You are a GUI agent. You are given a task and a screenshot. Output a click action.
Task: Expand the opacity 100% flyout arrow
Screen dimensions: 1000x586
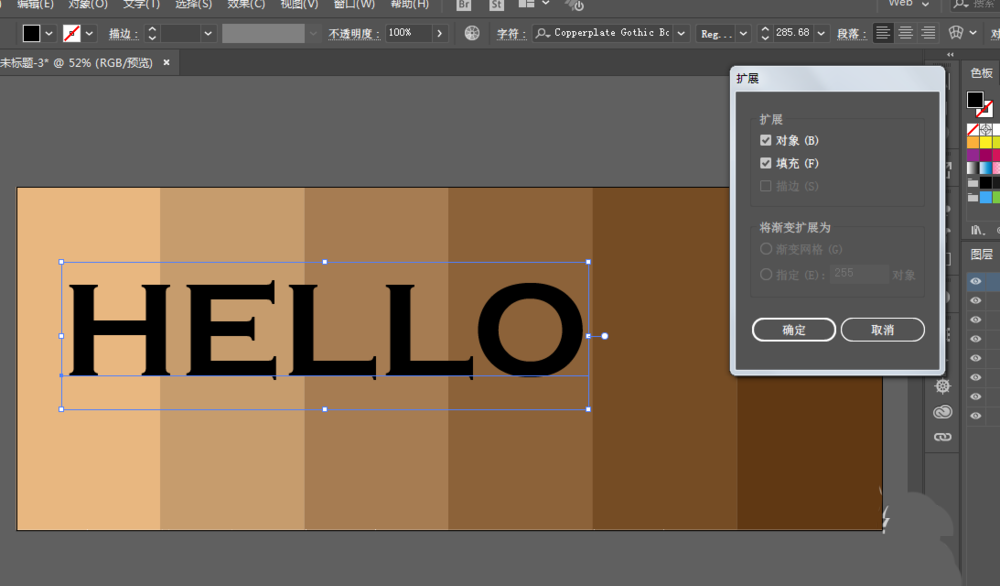pos(439,33)
